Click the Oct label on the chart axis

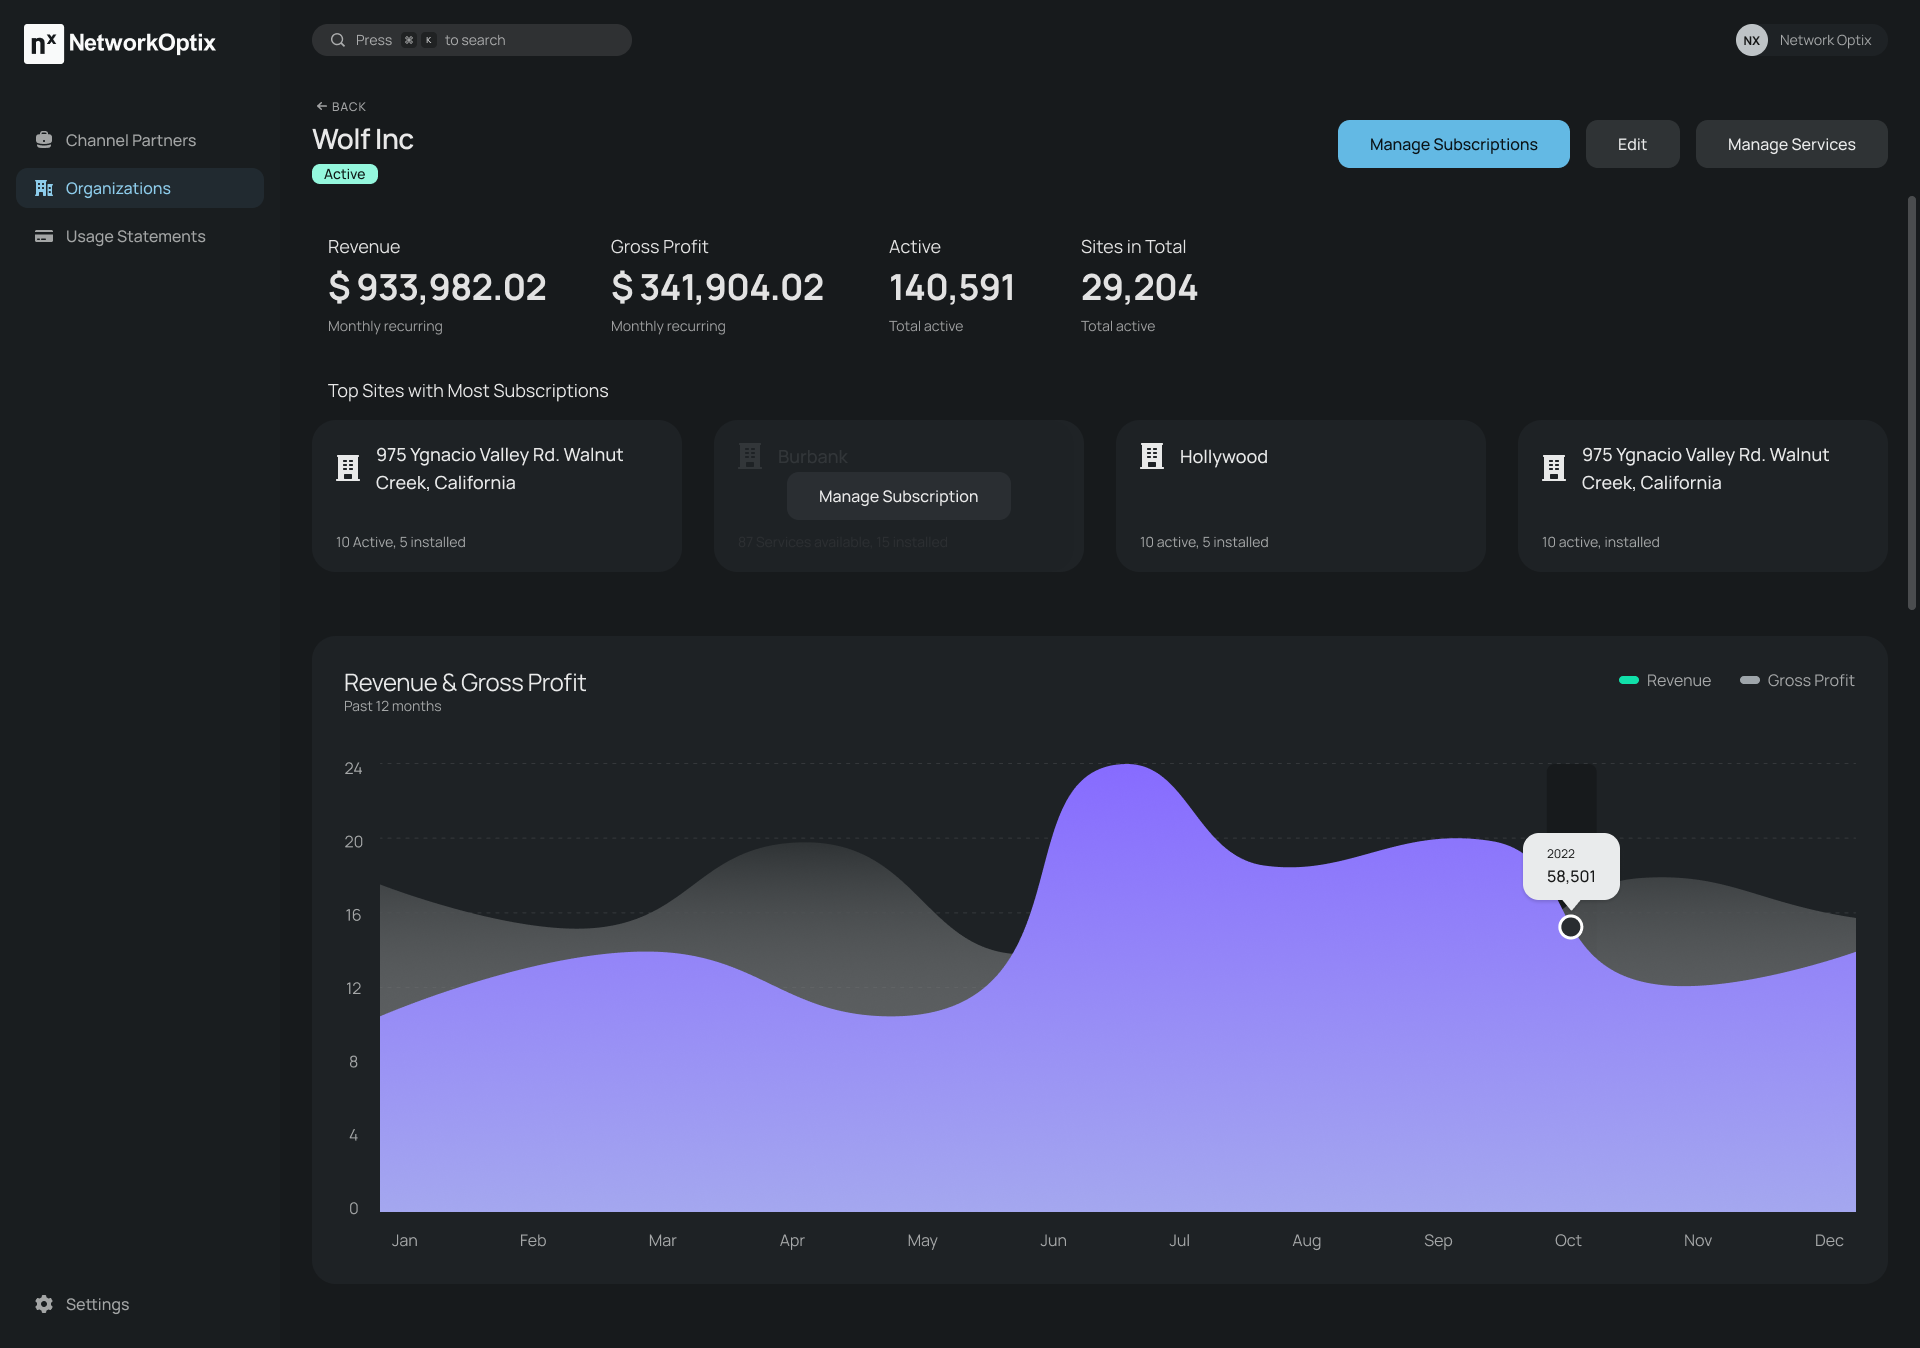(1568, 1240)
